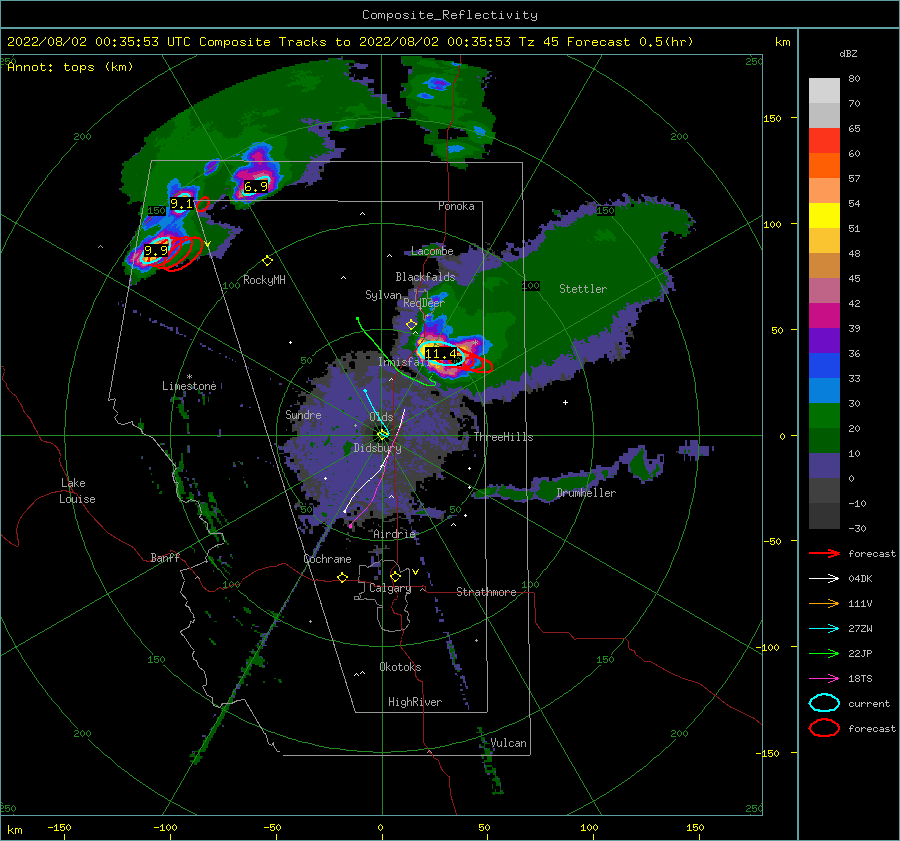The width and height of the screenshot is (900, 841).
Task: Click the Blackfalds town label
Action: (x=425, y=277)
